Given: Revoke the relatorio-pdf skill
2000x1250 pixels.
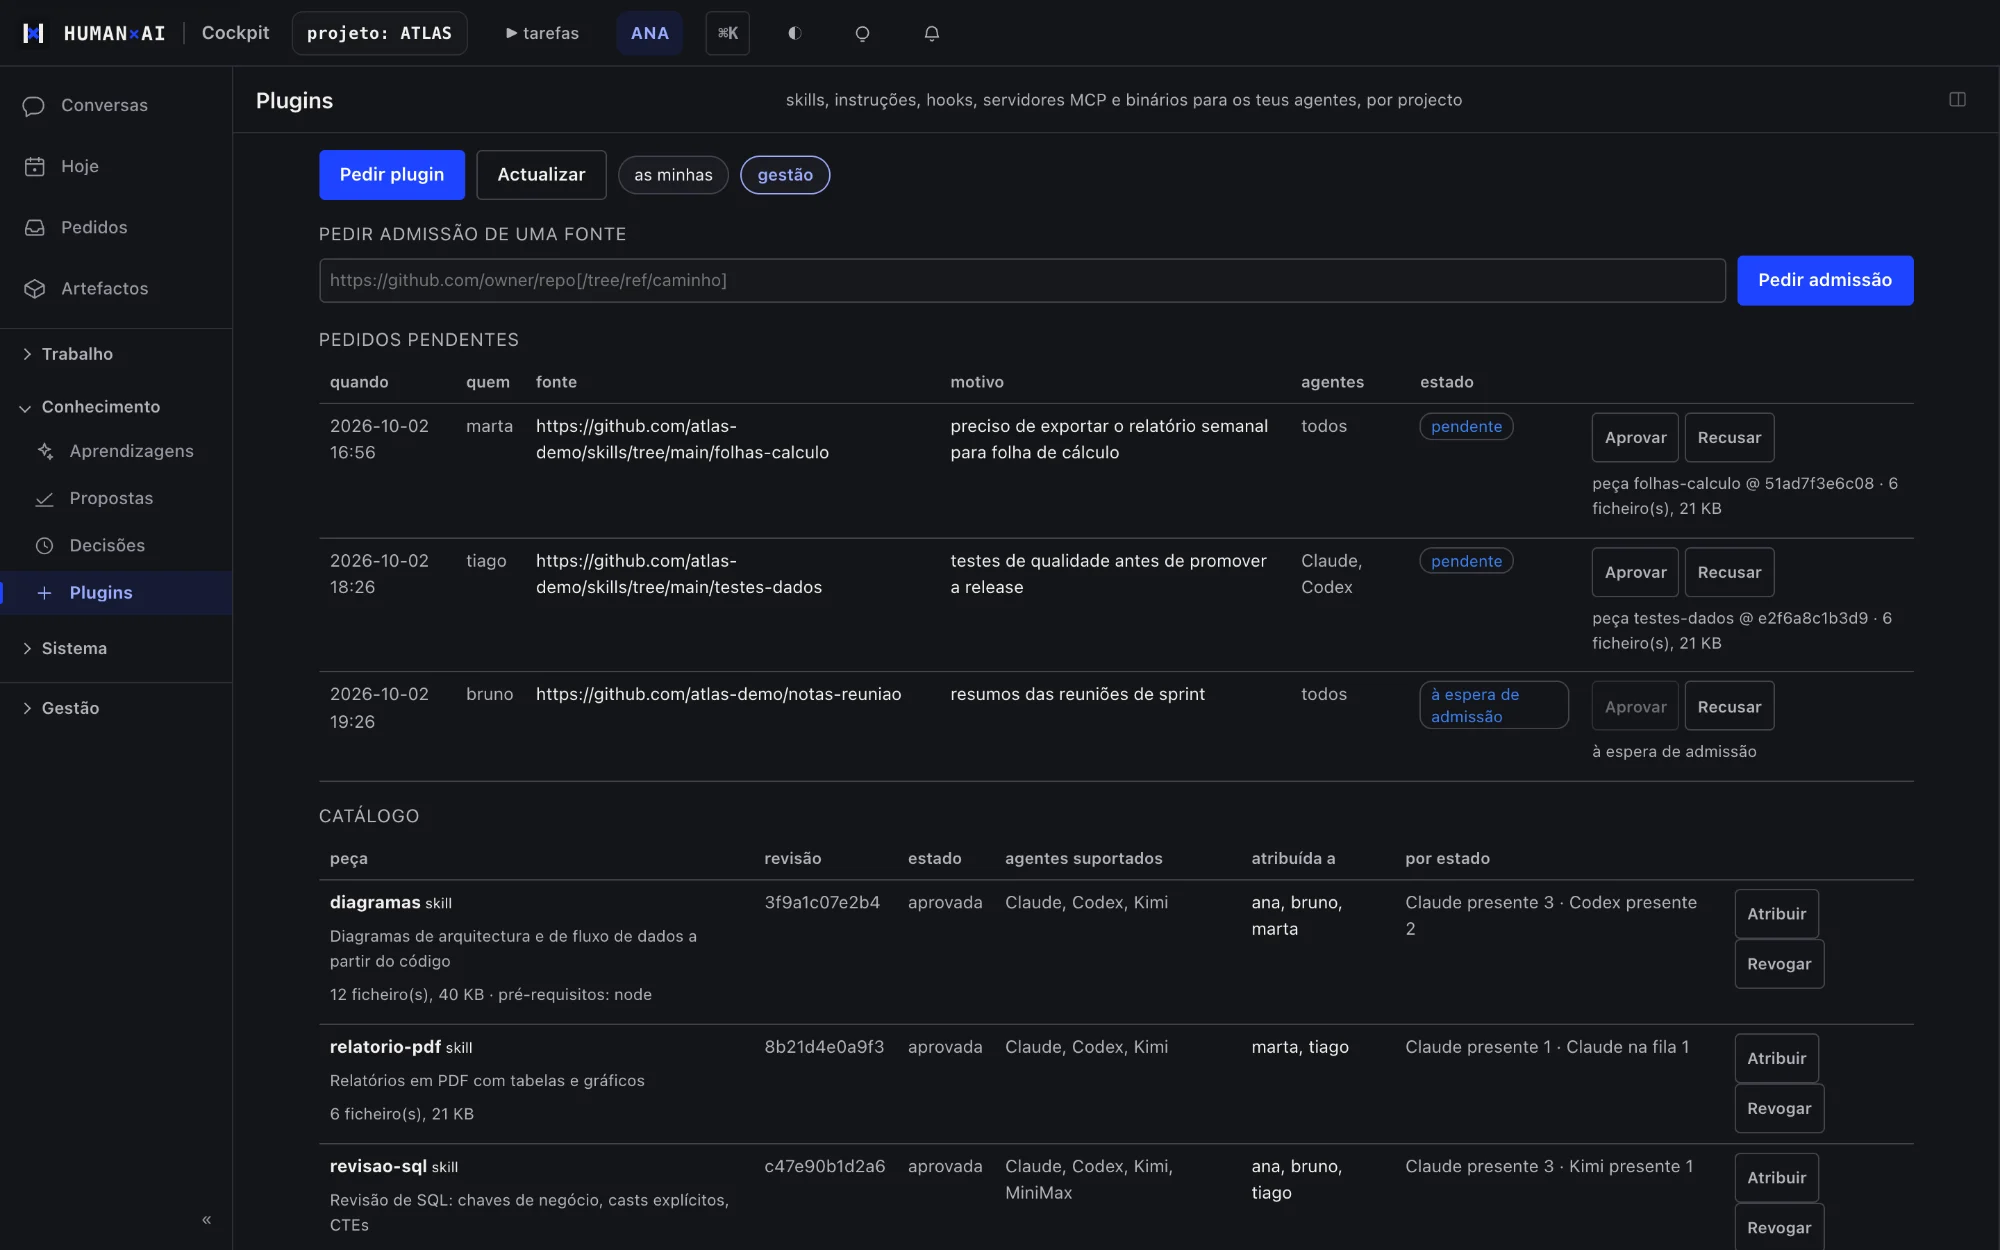Looking at the screenshot, I should point(1779,1108).
